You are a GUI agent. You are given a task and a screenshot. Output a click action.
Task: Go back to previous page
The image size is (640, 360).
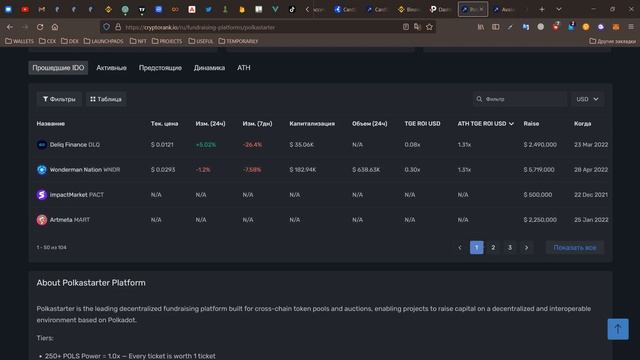10,27
